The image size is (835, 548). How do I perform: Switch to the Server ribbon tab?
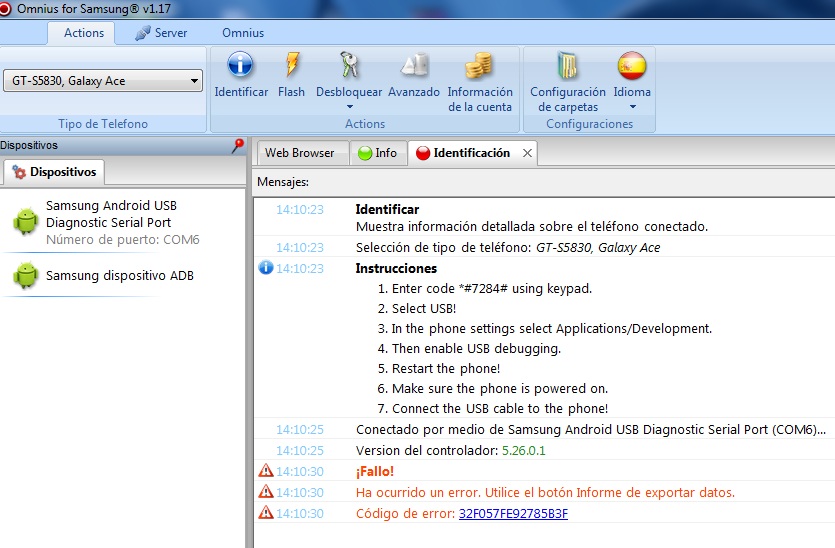click(161, 33)
